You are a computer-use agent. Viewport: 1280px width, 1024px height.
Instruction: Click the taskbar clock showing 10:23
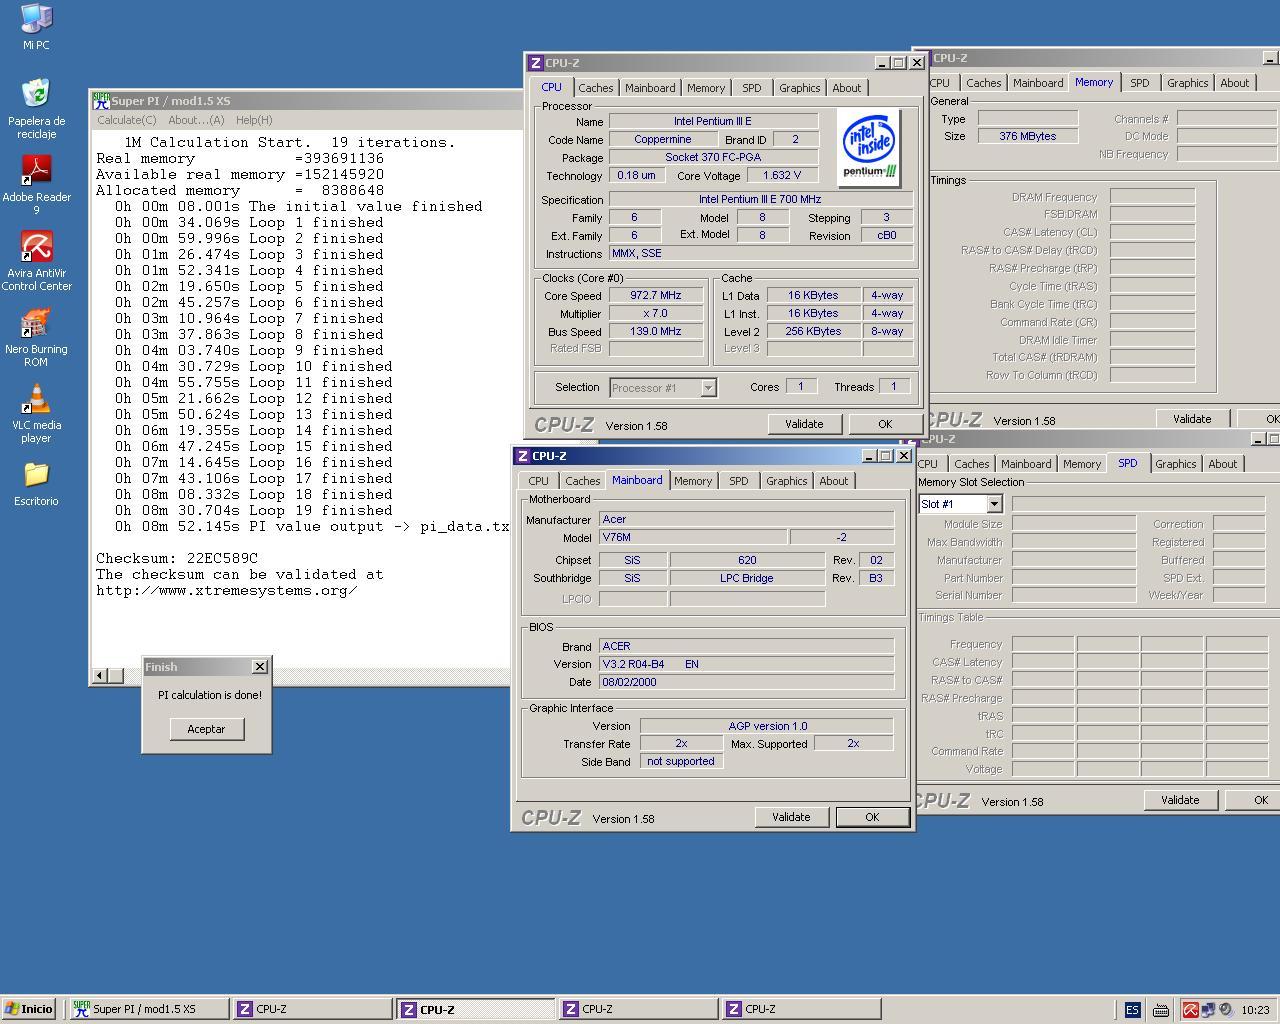1255,1010
